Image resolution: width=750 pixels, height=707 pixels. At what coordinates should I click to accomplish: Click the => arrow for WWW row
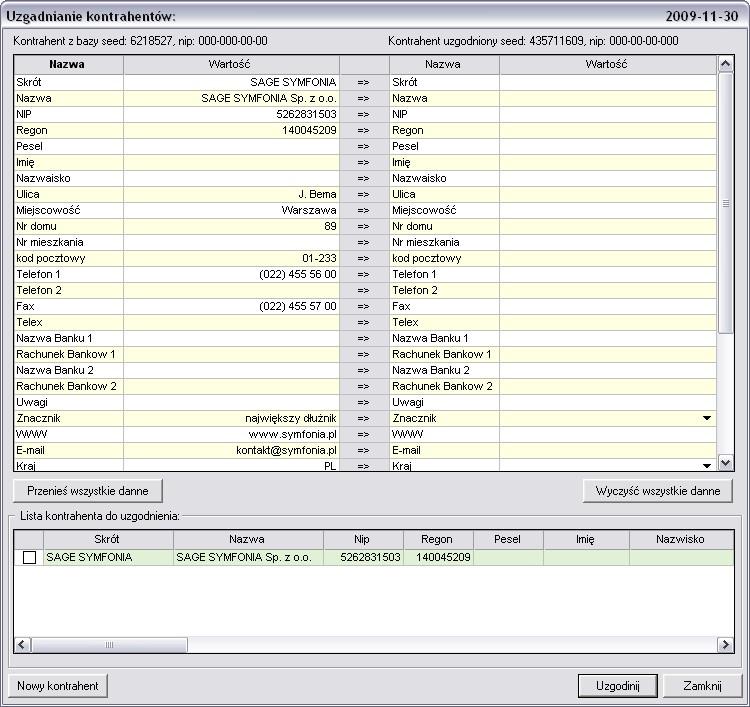(x=364, y=434)
